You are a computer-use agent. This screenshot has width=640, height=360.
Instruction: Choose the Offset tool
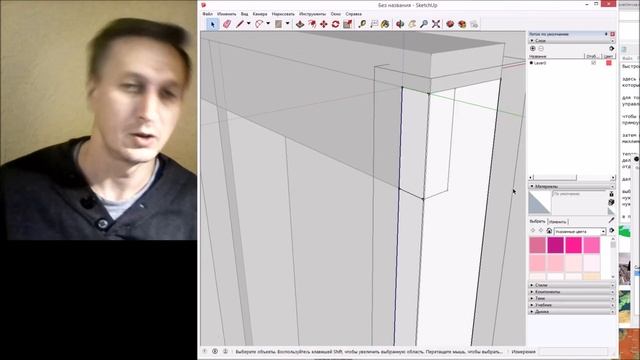coord(312,24)
